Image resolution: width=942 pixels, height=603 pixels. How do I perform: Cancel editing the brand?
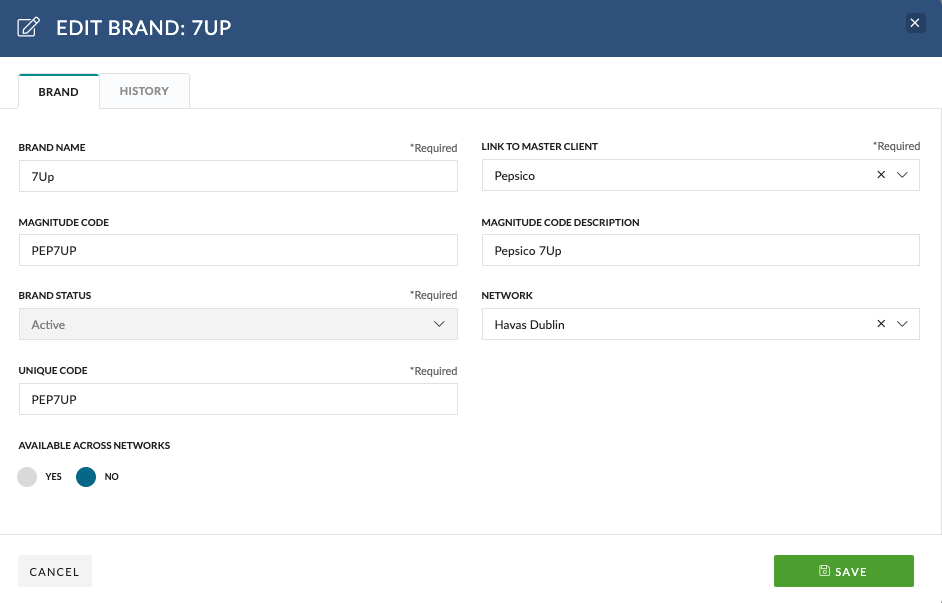(55, 571)
